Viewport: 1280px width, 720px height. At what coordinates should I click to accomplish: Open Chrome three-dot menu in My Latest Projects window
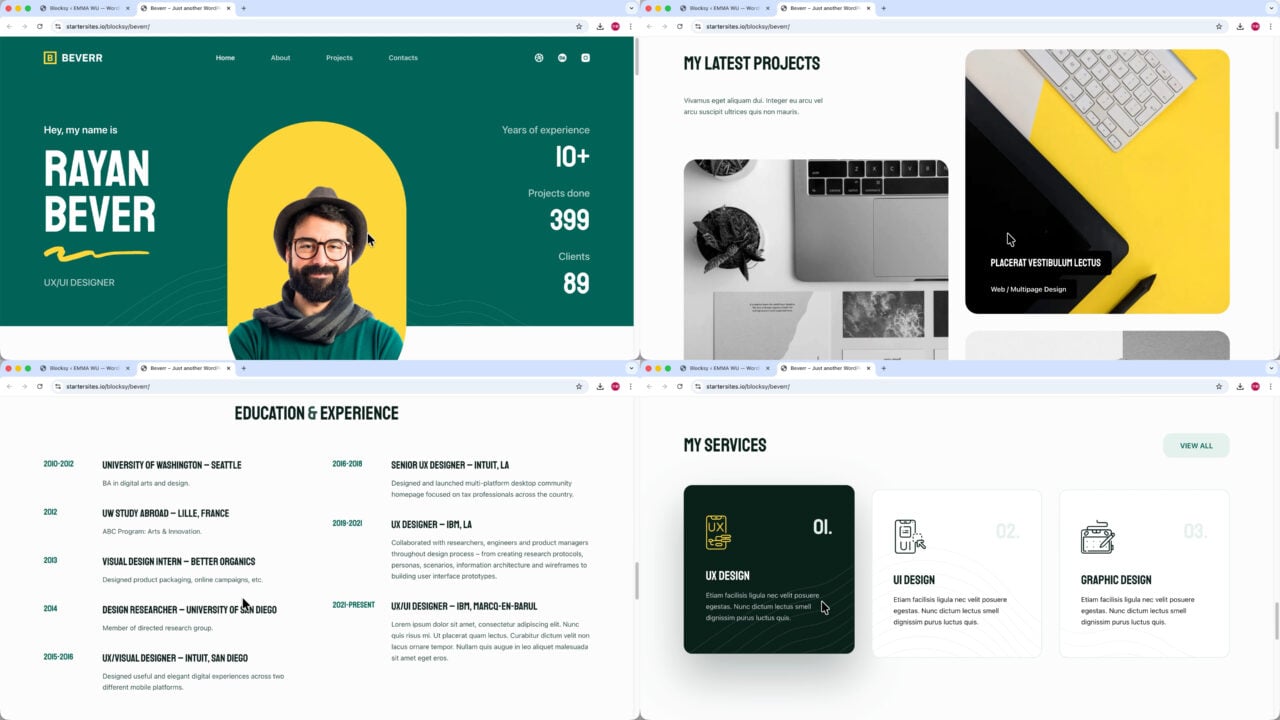1270,26
